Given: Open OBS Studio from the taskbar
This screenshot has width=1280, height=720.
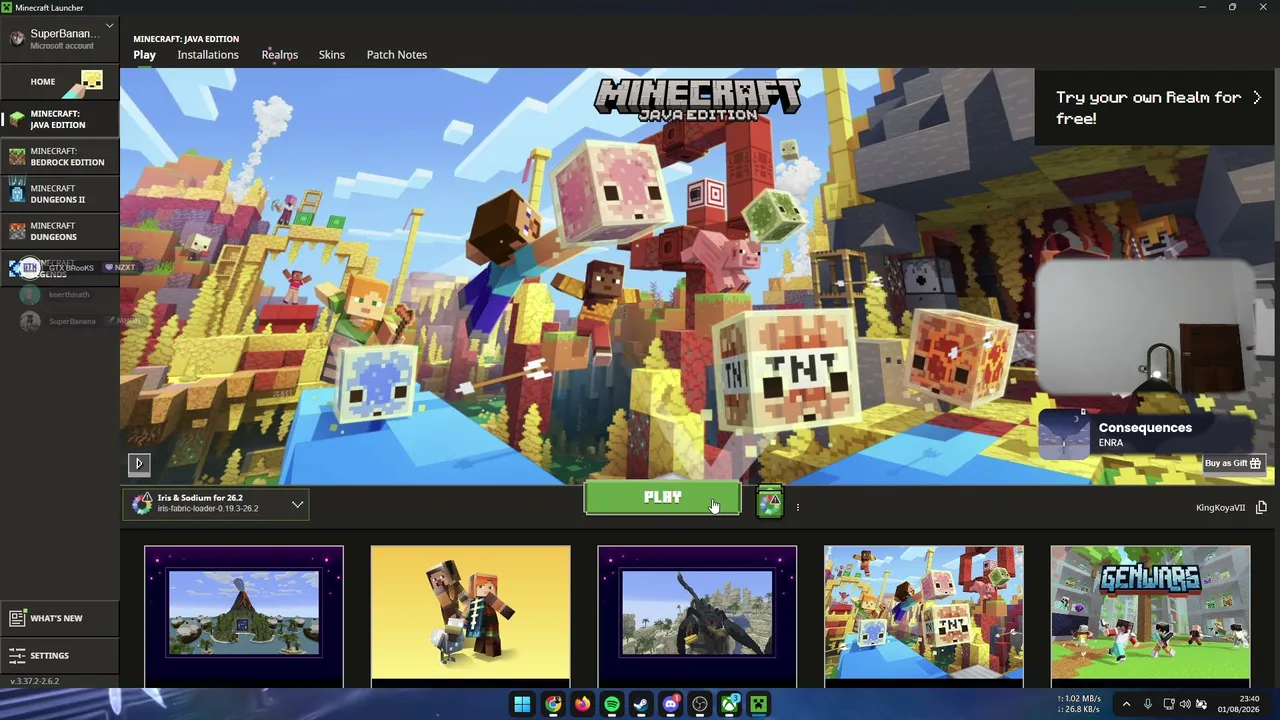Looking at the screenshot, I should (x=700, y=705).
